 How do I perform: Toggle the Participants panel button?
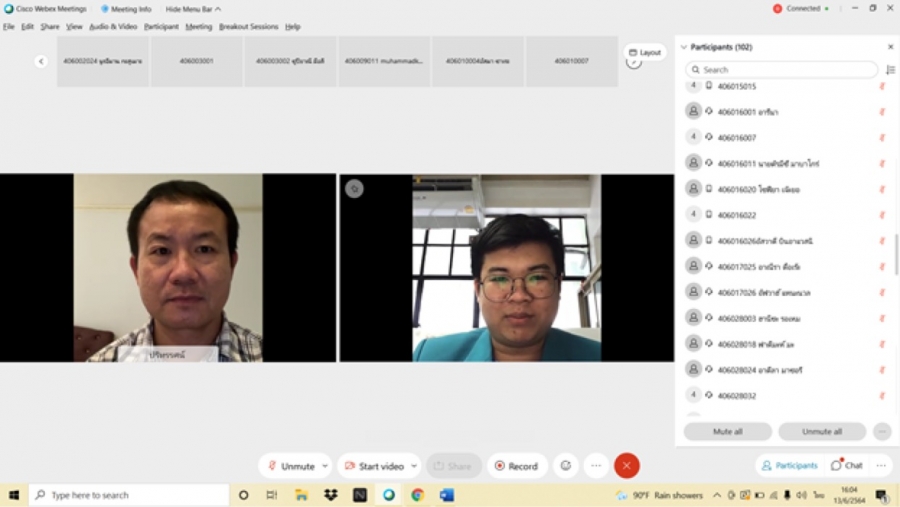[789, 465]
